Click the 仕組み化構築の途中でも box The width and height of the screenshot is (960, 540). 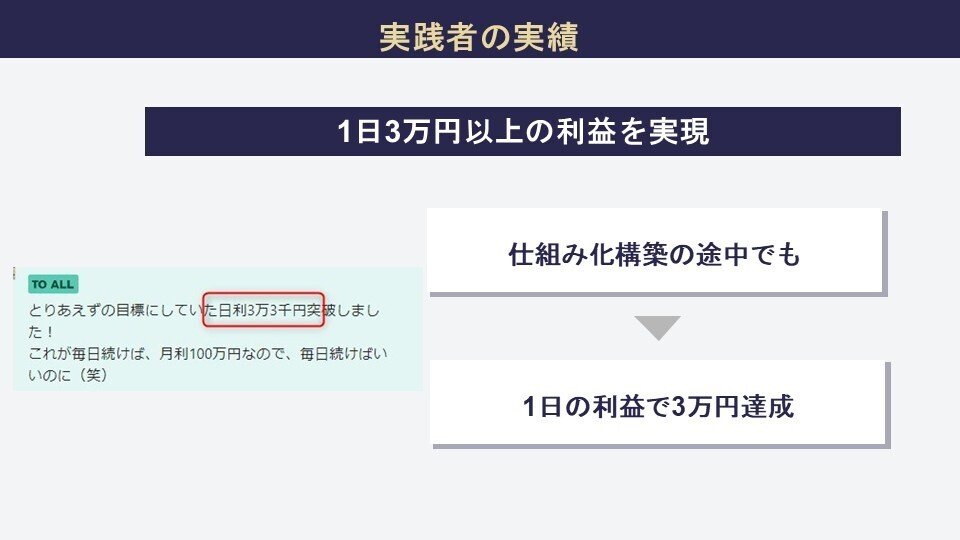[x=655, y=254]
